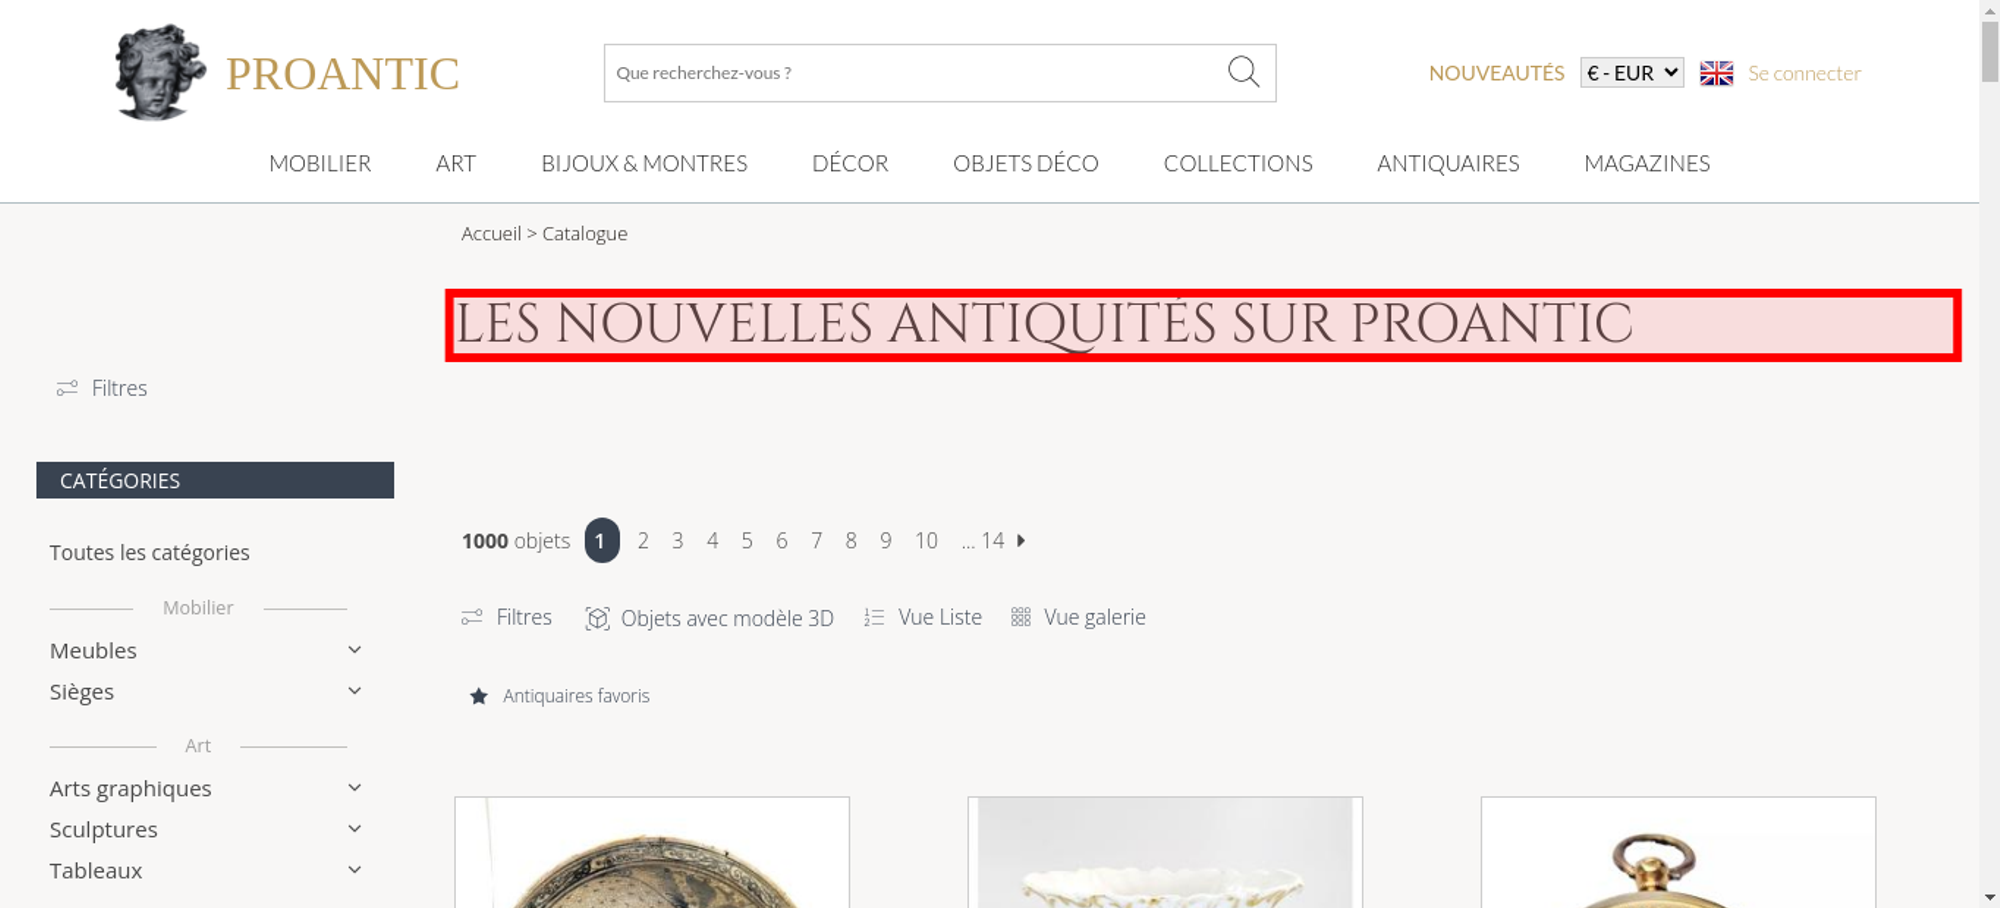Switch to Vue galerie layout
Viewport: 2000px width, 908px height.
[1078, 617]
